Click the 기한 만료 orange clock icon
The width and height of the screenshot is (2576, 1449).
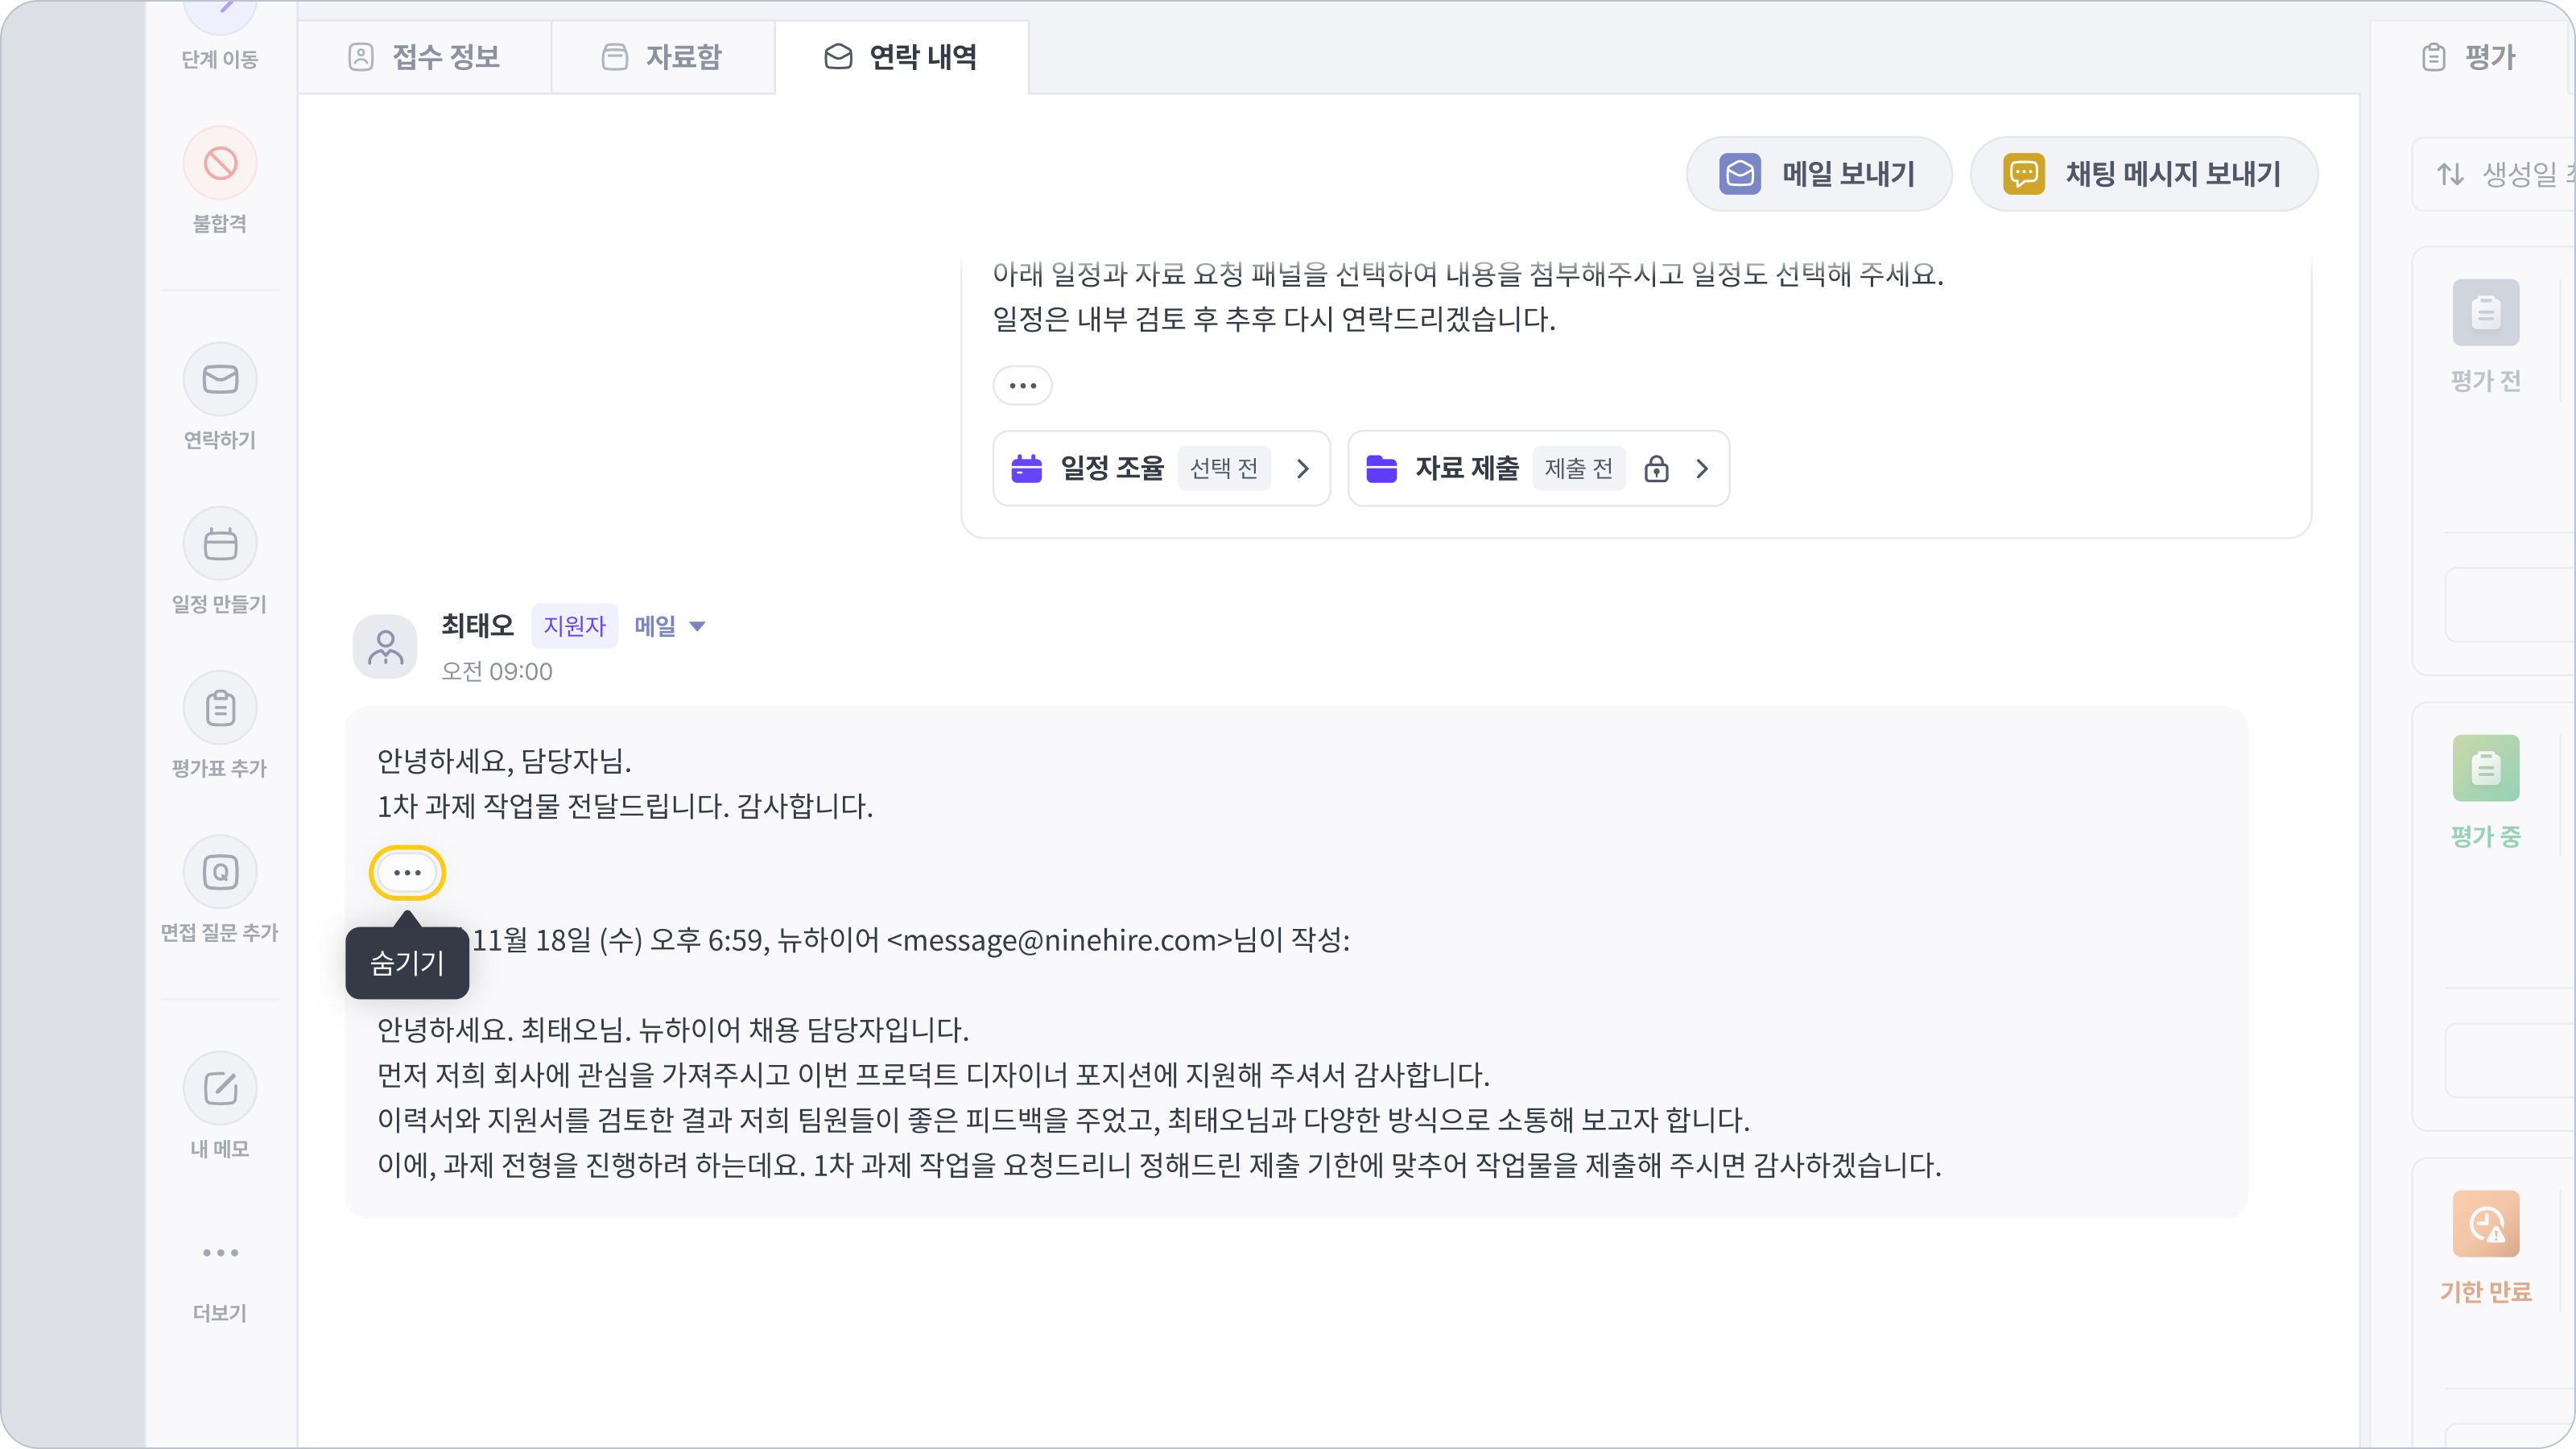2485,1224
